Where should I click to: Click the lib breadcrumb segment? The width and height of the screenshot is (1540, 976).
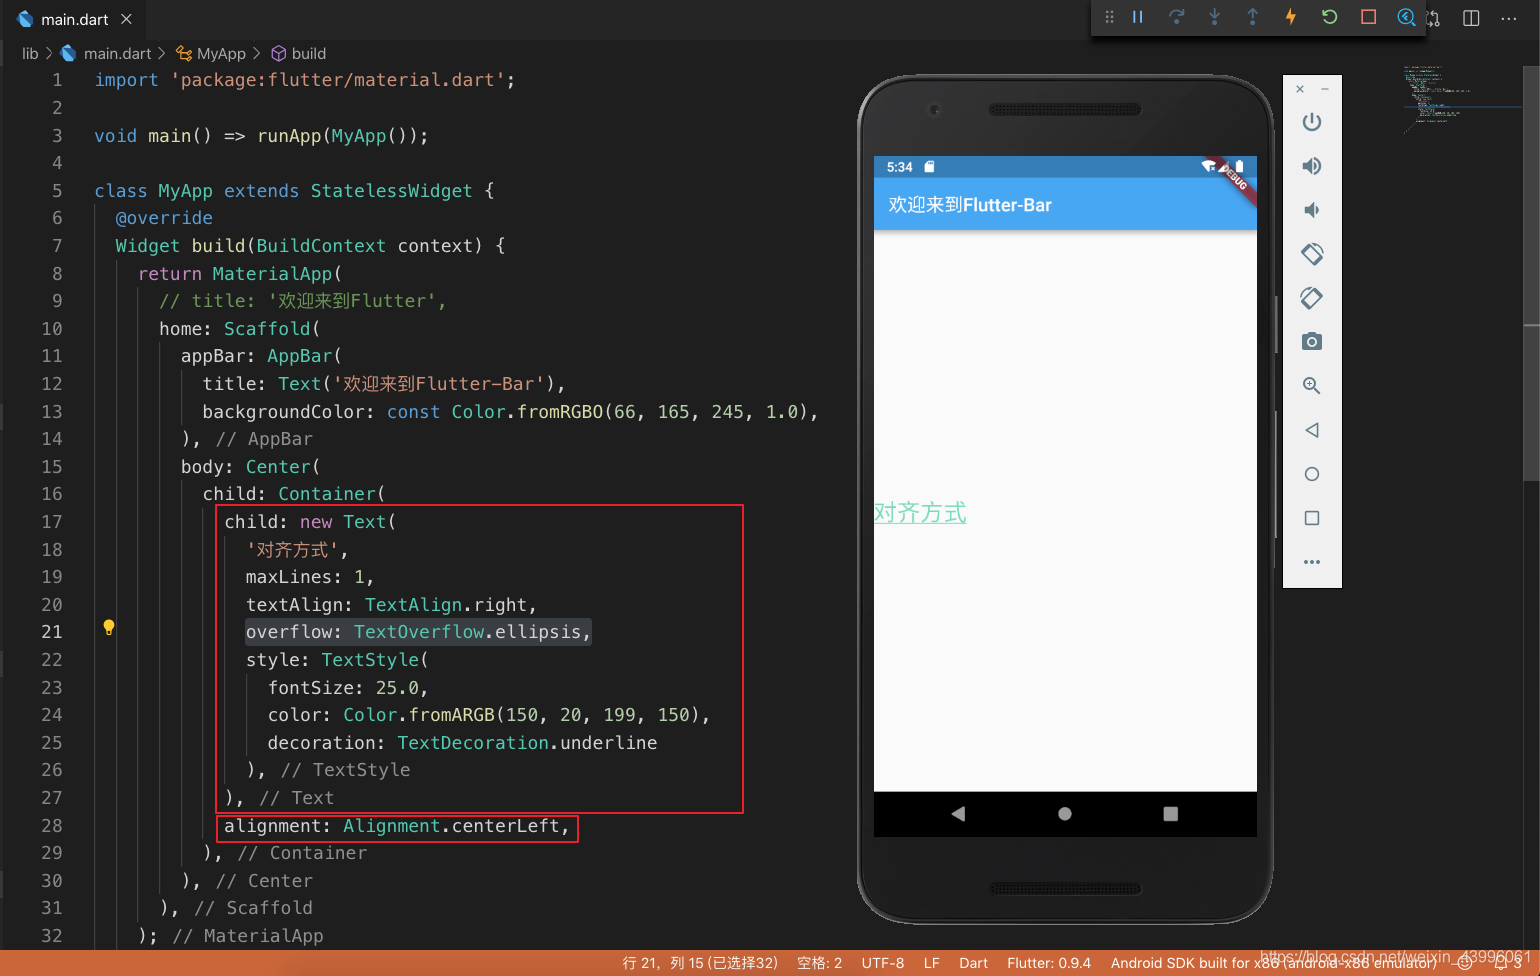point(30,53)
